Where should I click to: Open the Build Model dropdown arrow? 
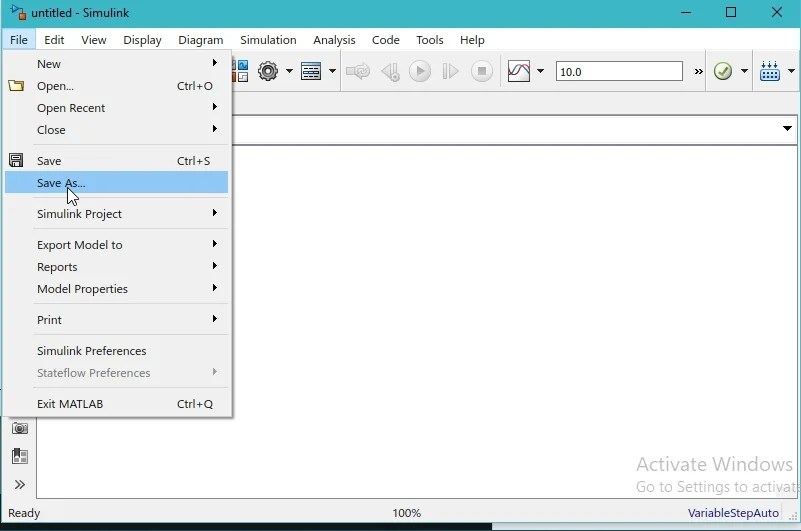791,71
